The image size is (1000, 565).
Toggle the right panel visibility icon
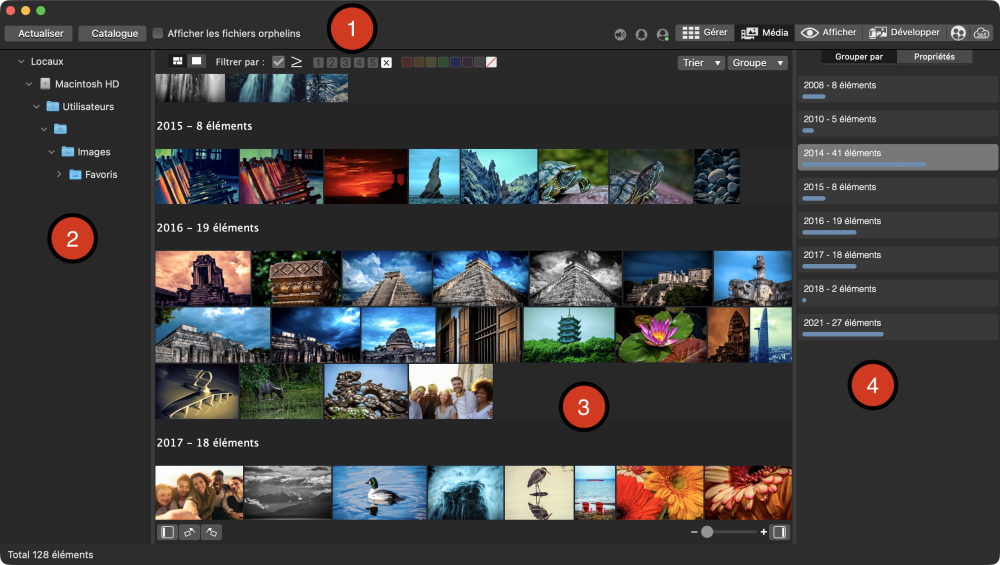pos(779,532)
